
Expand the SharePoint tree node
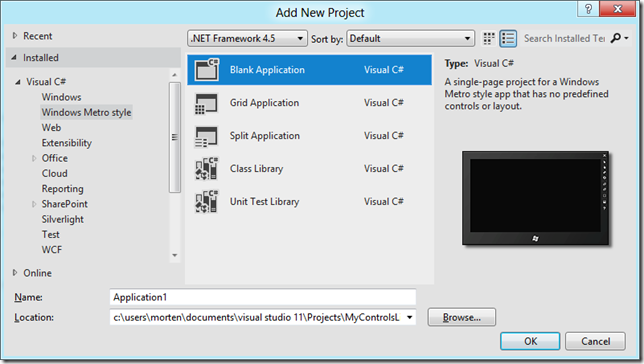(x=34, y=204)
